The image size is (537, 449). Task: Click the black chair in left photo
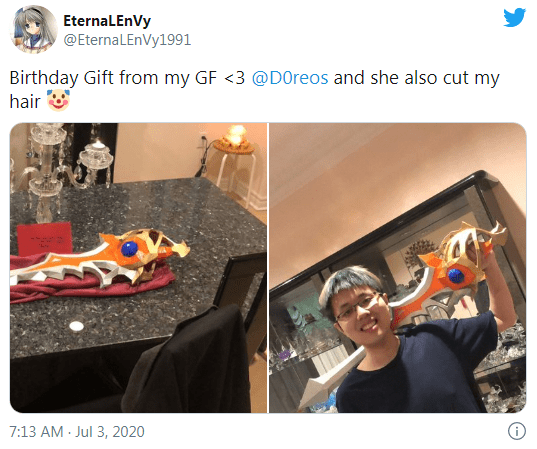188,360
